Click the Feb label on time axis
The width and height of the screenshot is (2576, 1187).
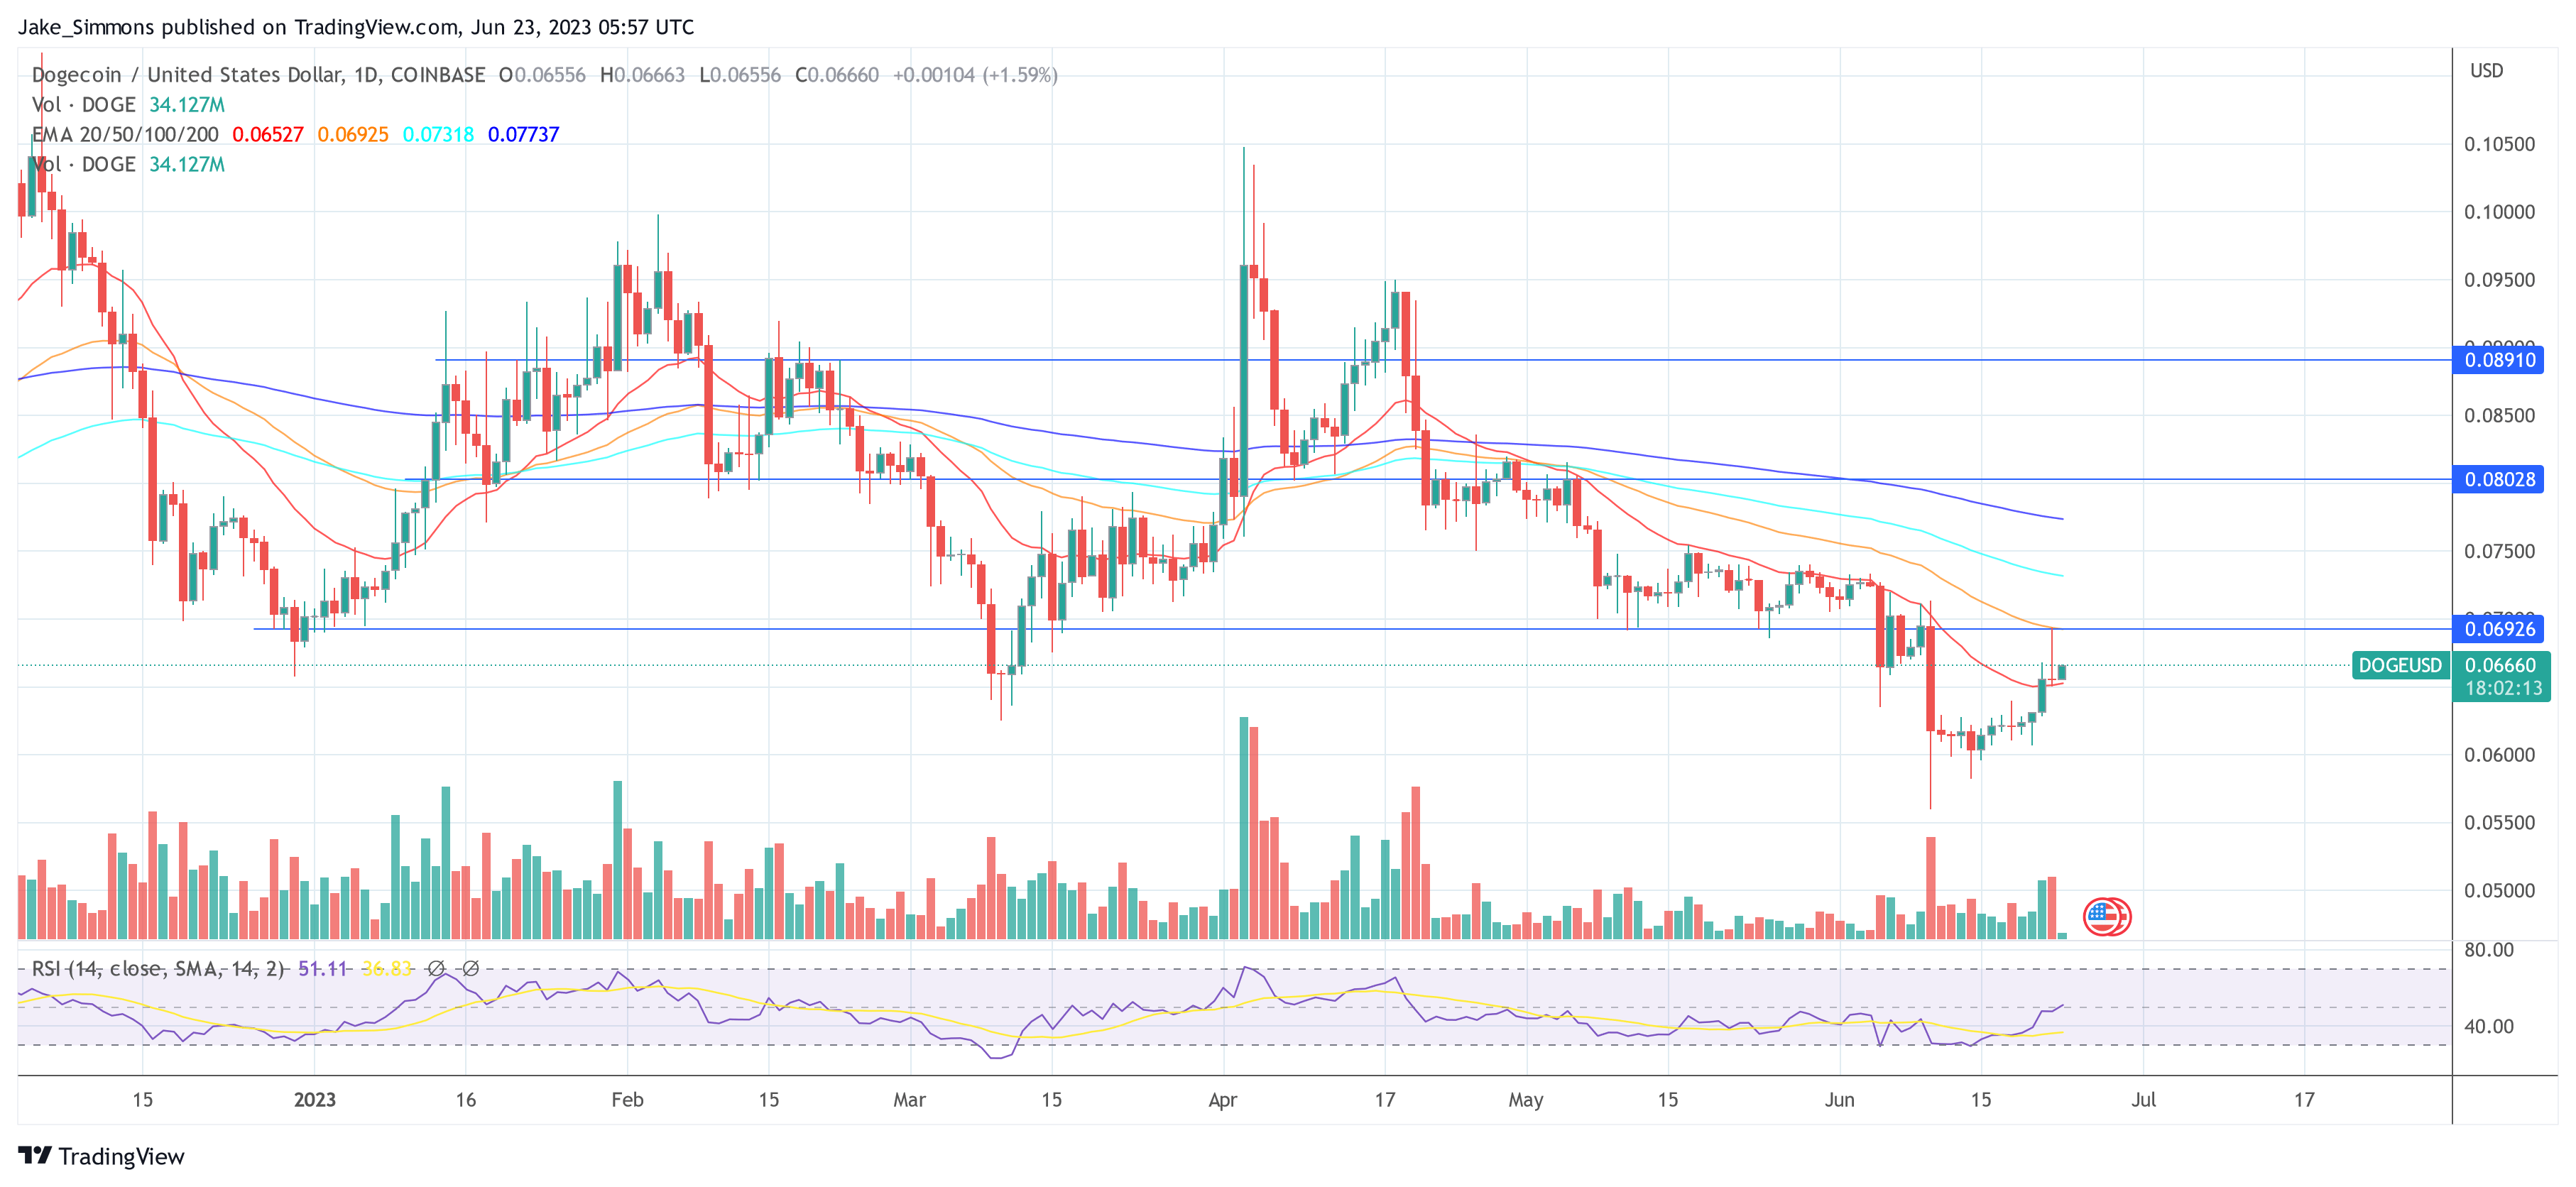point(627,1099)
